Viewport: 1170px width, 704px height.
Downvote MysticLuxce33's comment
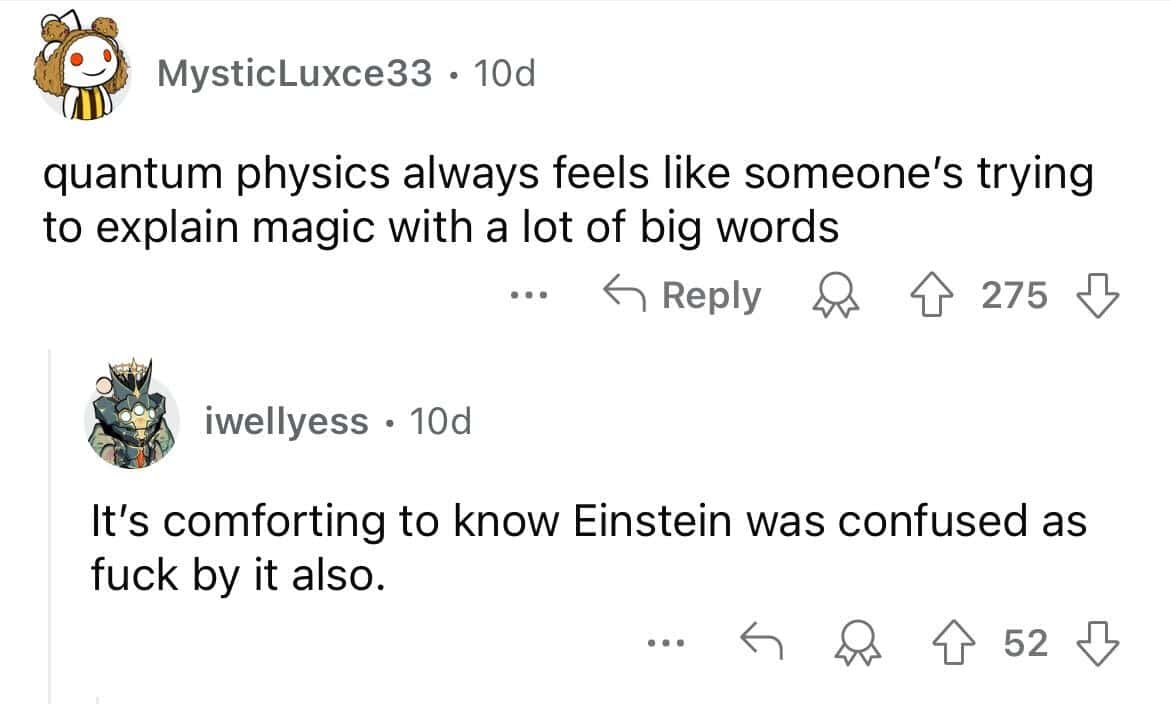[1098, 296]
